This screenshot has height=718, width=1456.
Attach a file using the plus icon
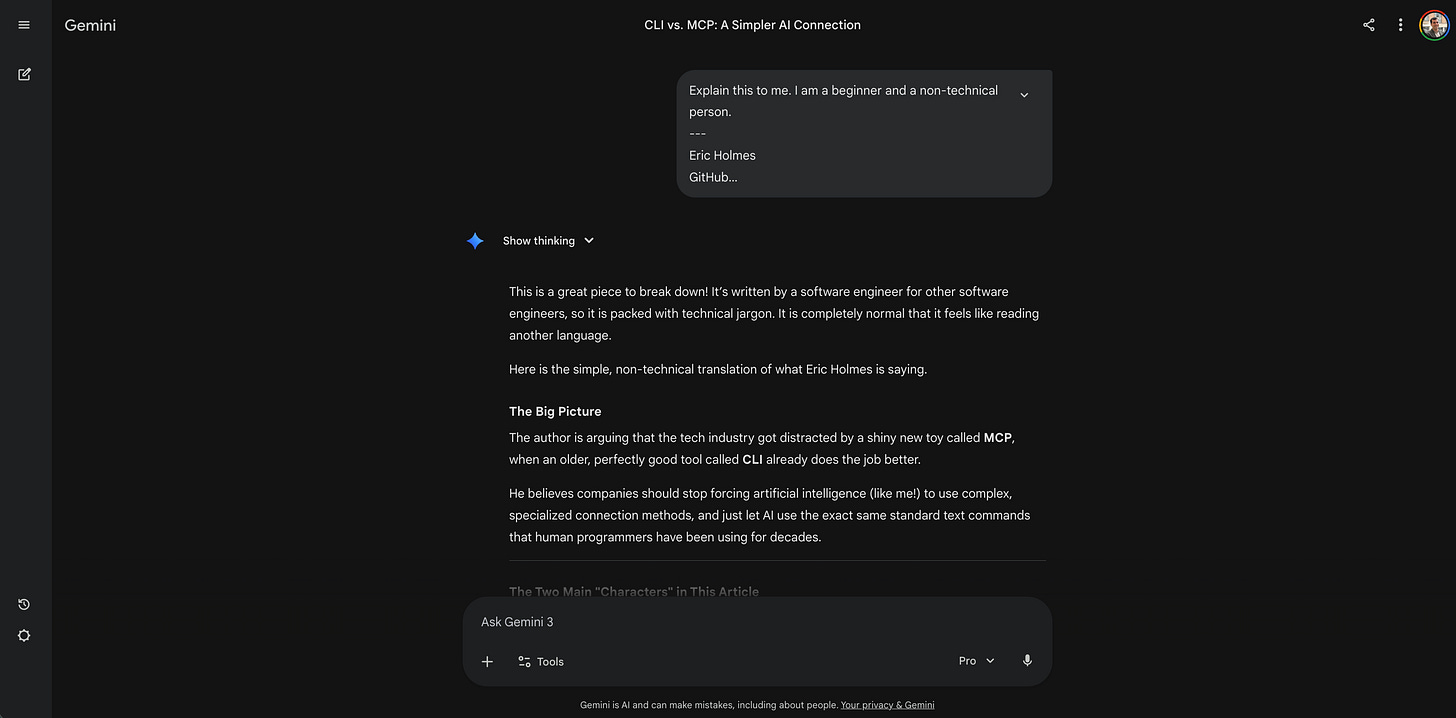point(487,661)
